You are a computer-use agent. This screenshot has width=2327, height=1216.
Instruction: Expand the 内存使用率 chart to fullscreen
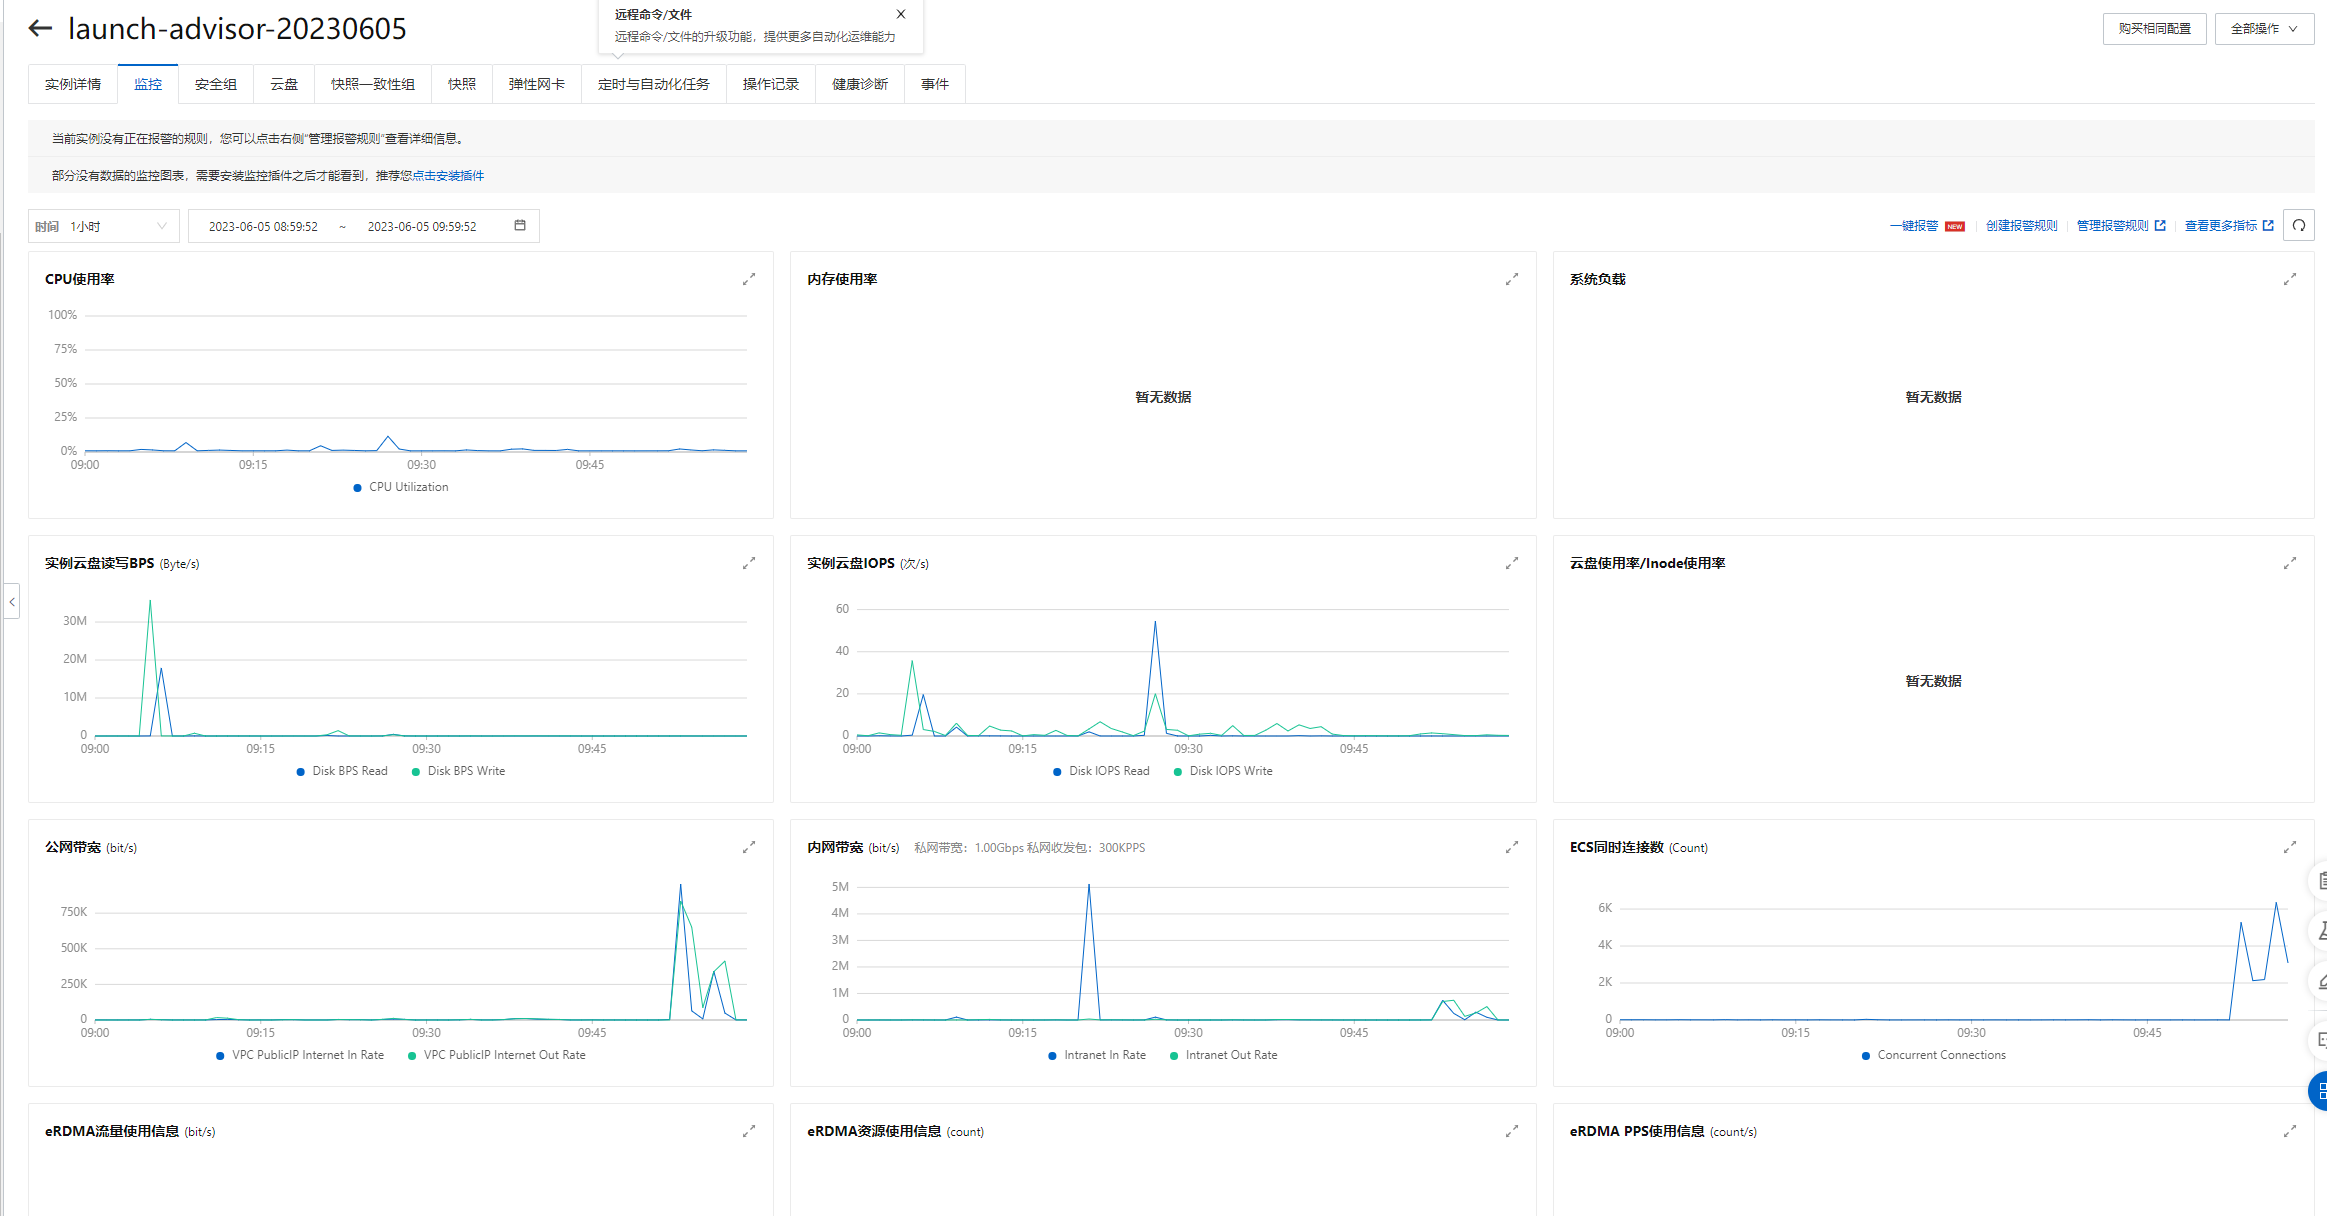coord(1511,279)
